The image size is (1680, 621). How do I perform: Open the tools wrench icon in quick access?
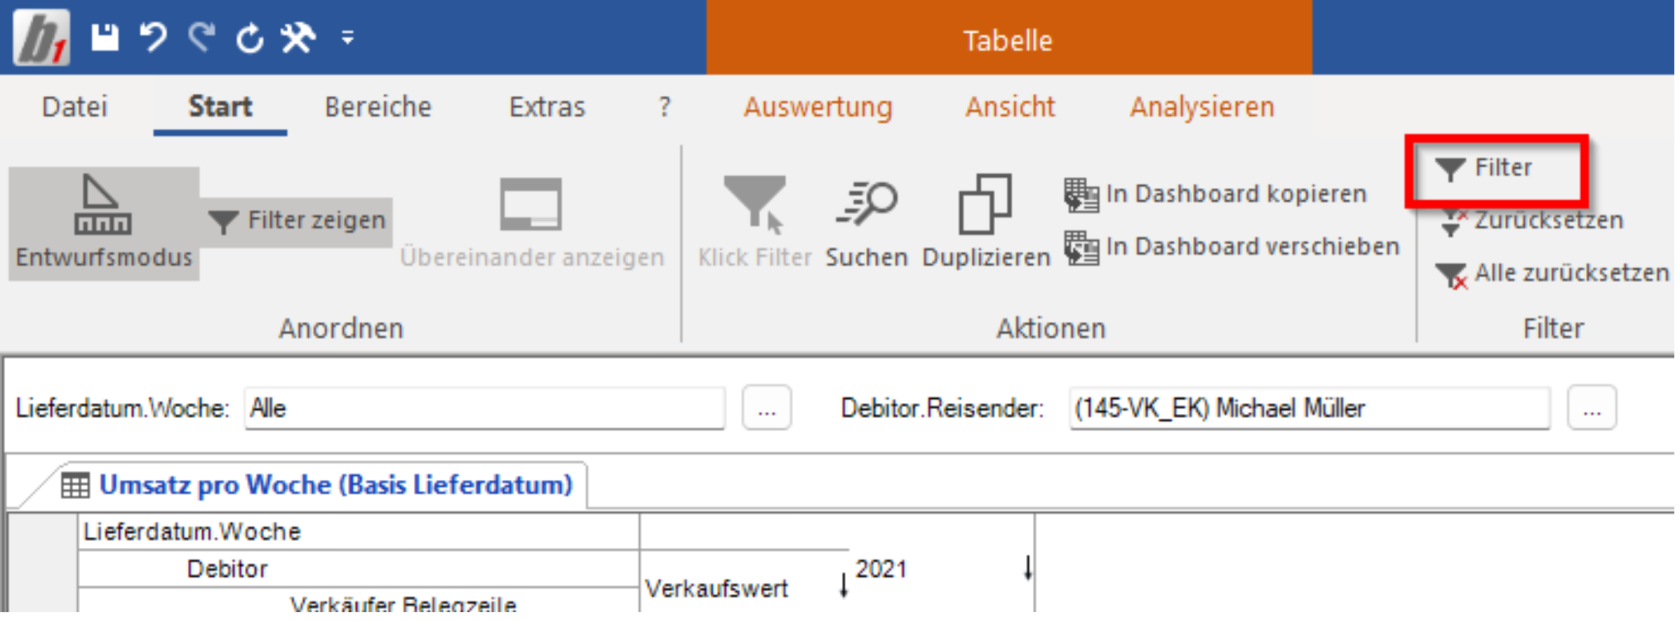click(x=297, y=38)
